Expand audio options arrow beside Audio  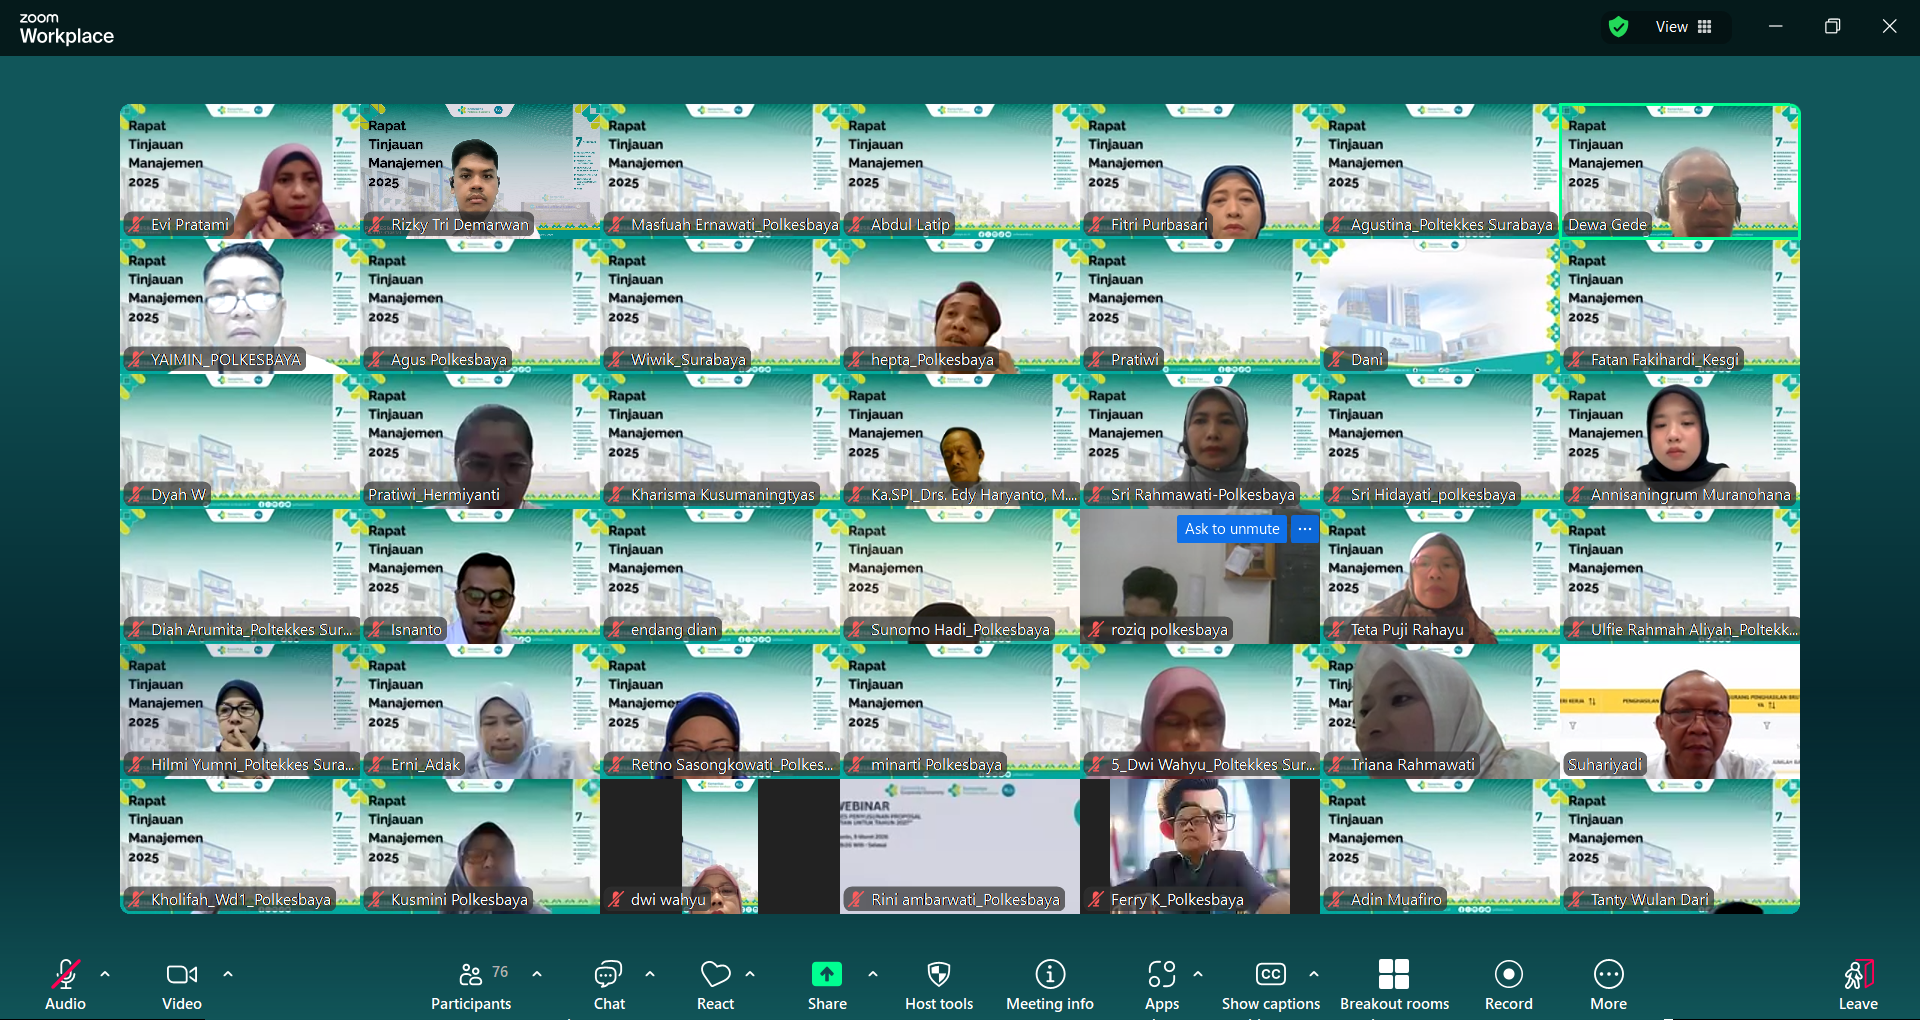tap(105, 973)
